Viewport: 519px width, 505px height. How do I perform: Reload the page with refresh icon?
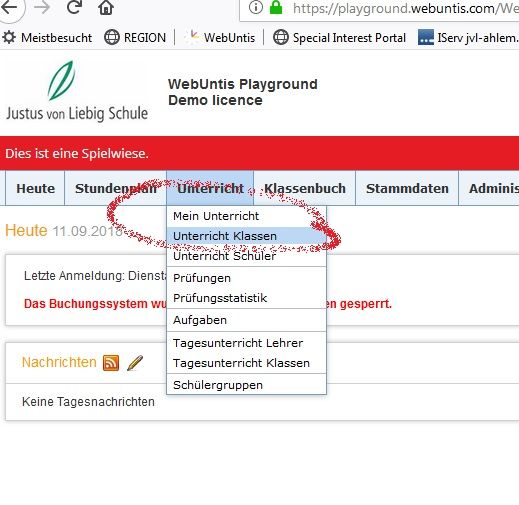[x=74, y=7]
